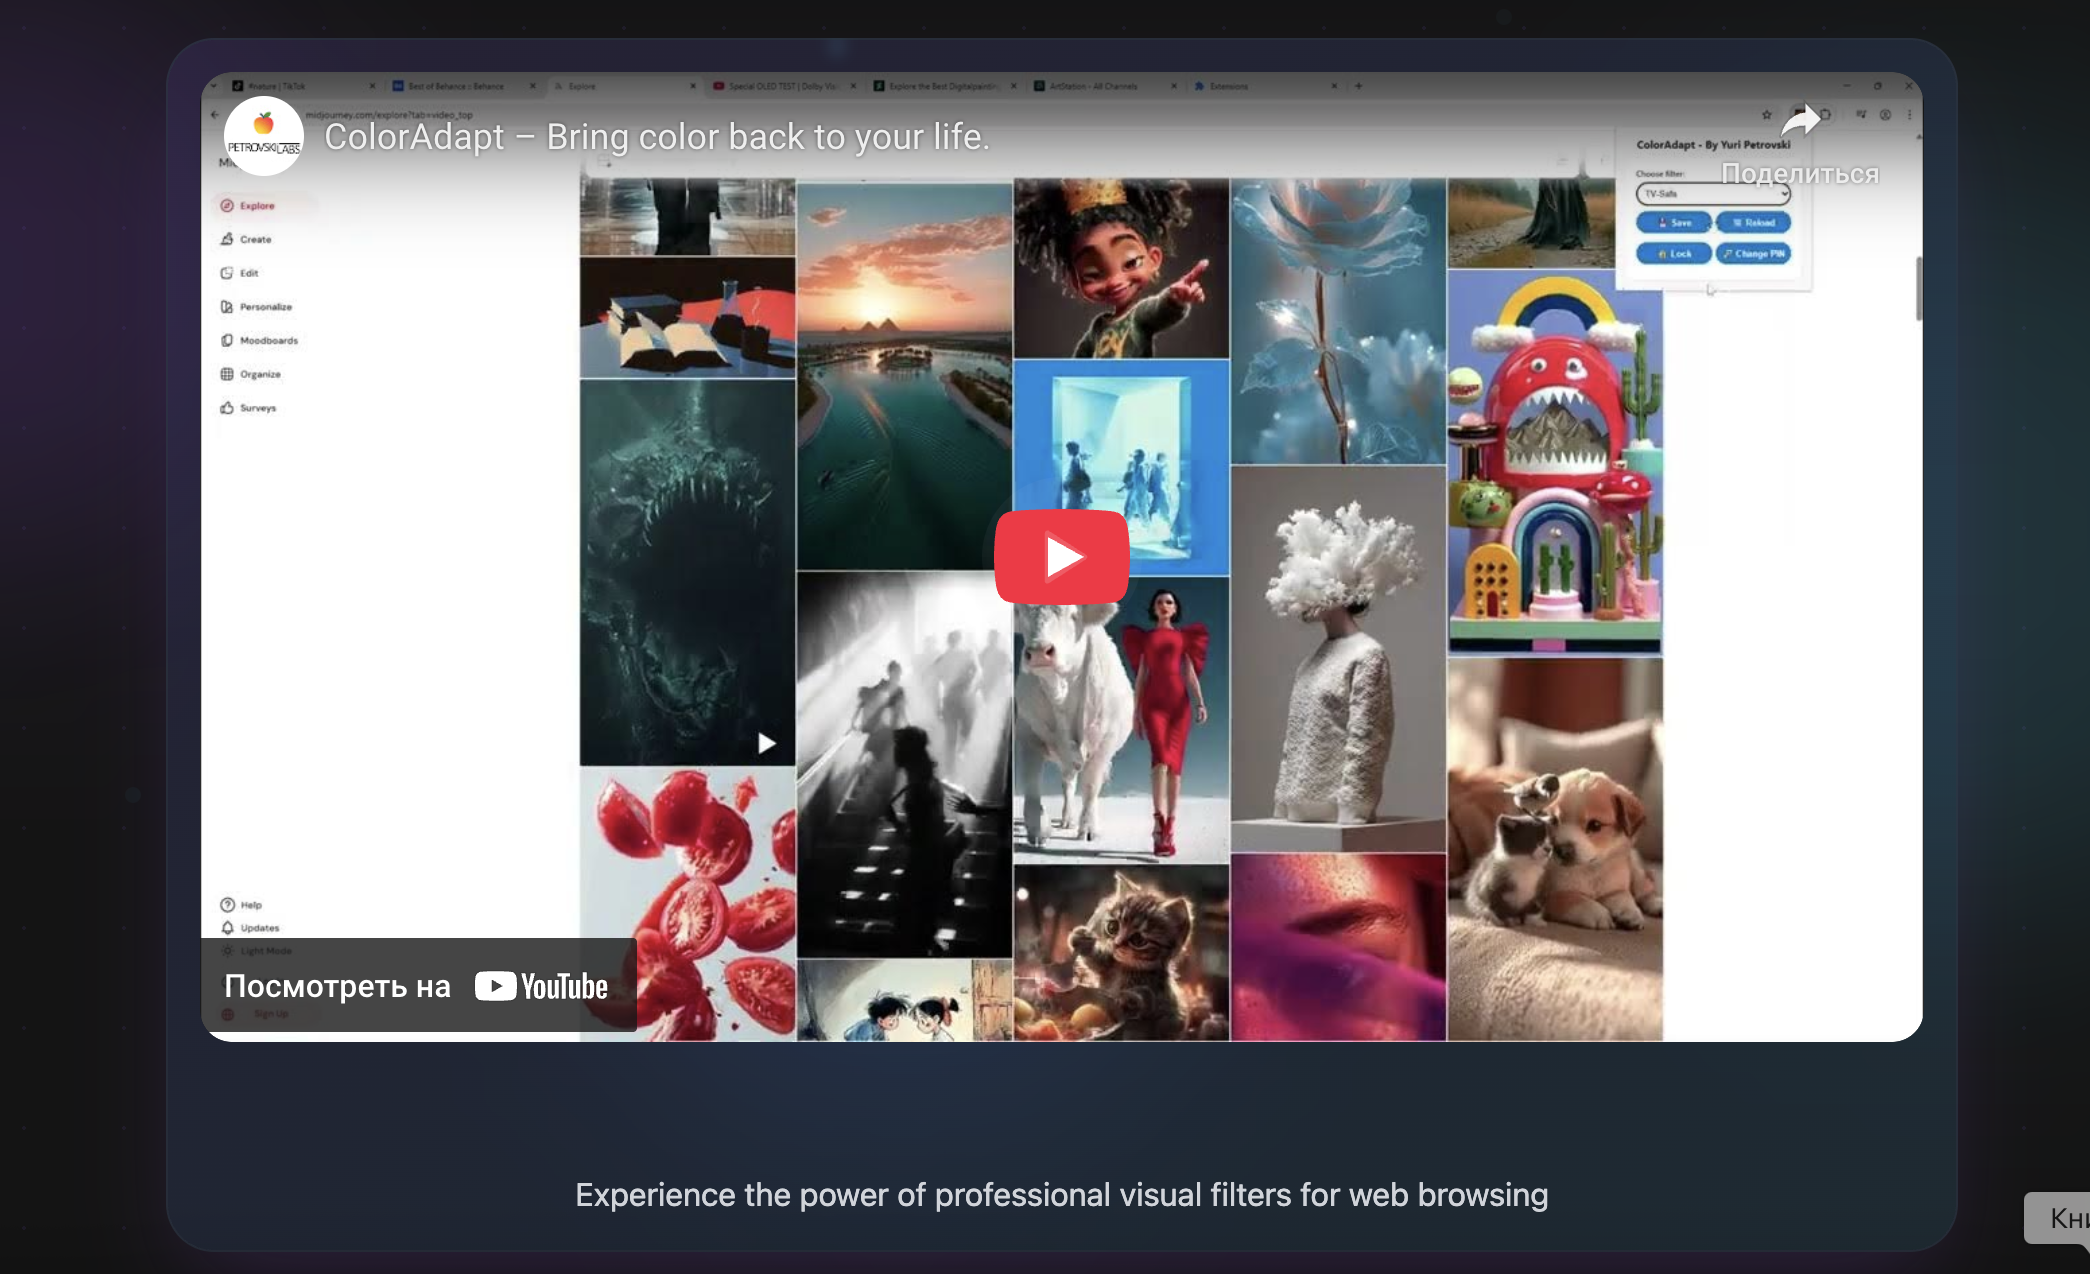The height and width of the screenshot is (1274, 2090).
Task: Click the bookmark star icon in address bar
Action: coord(1766,115)
